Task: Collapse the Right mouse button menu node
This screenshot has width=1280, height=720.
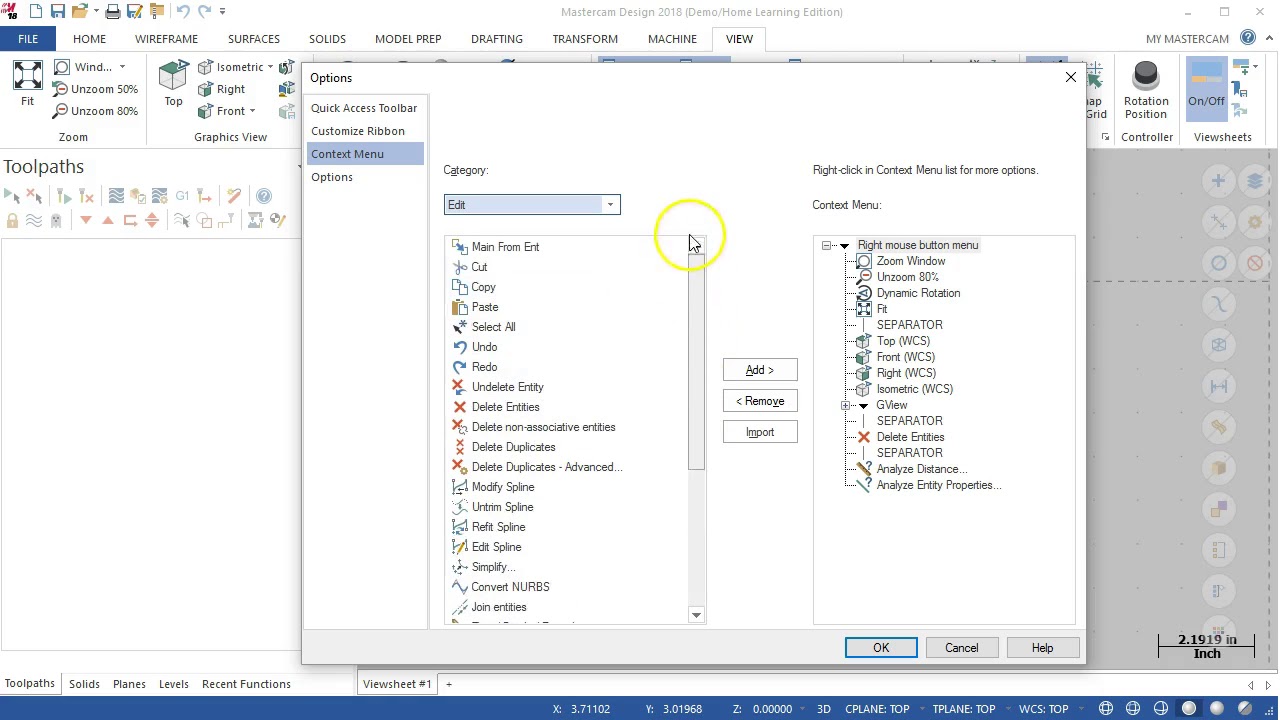Action: click(x=827, y=245)
